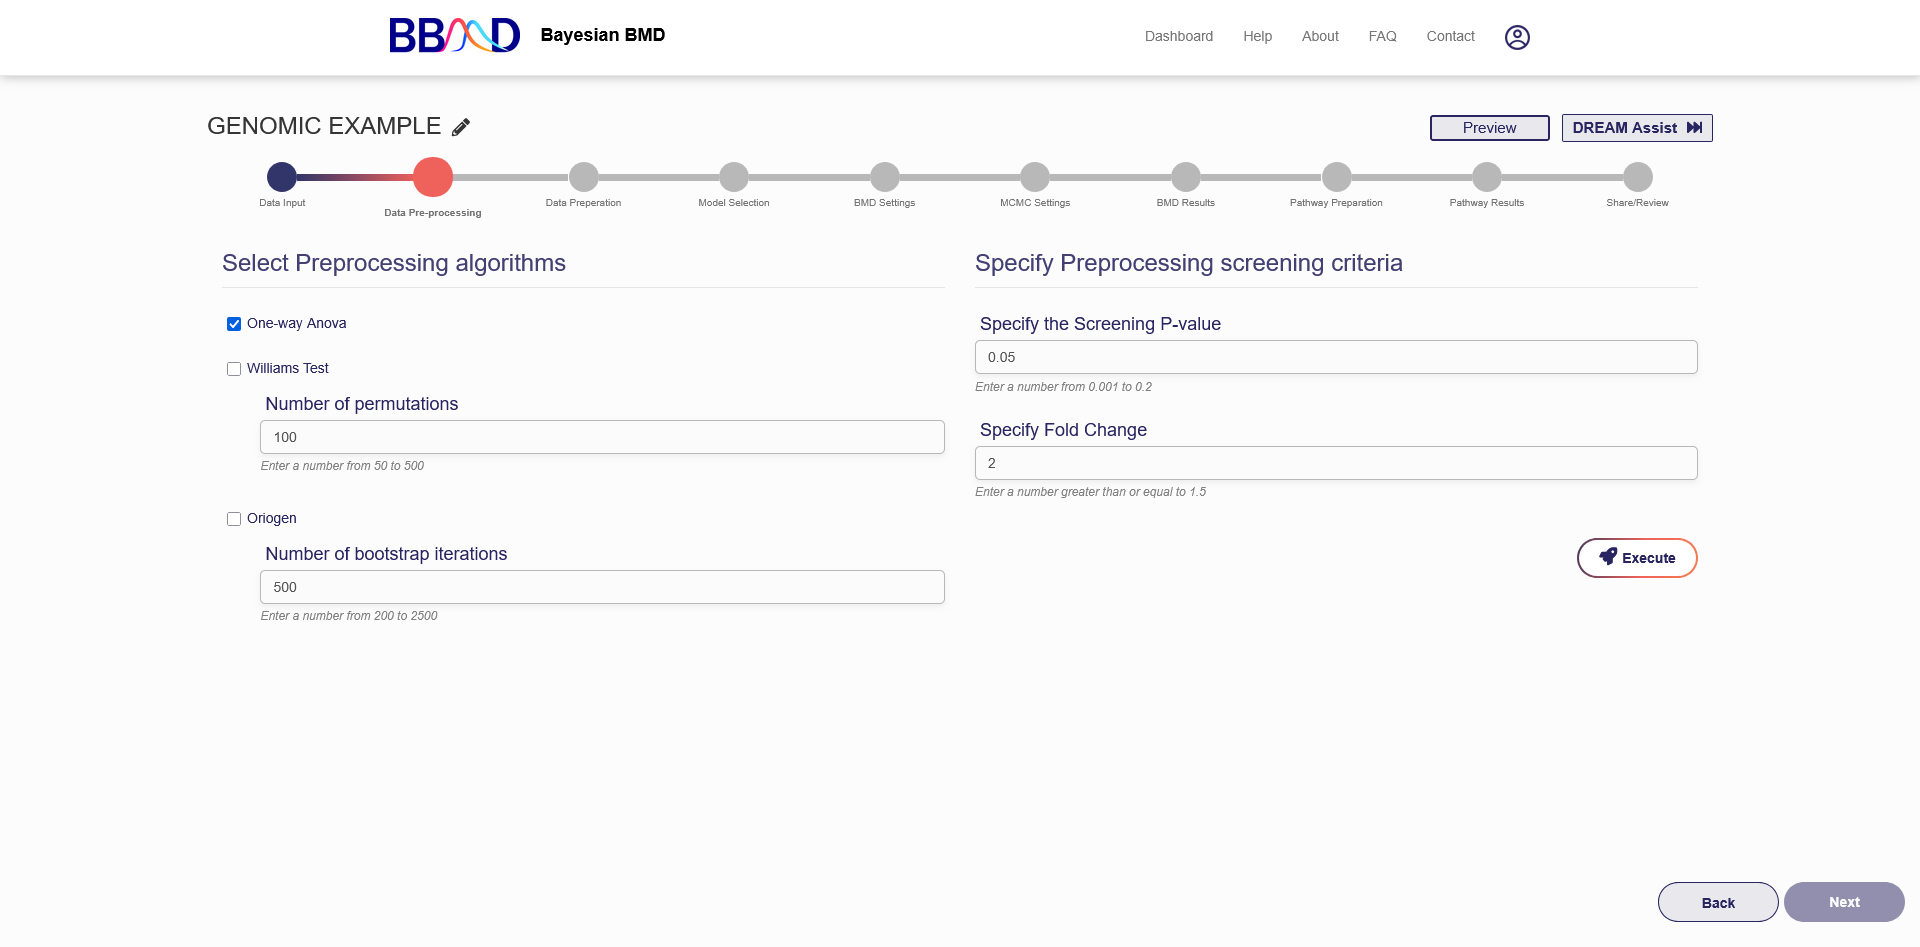Click the BBMD logo icon

pyautogui.click(x=454, y=36)
